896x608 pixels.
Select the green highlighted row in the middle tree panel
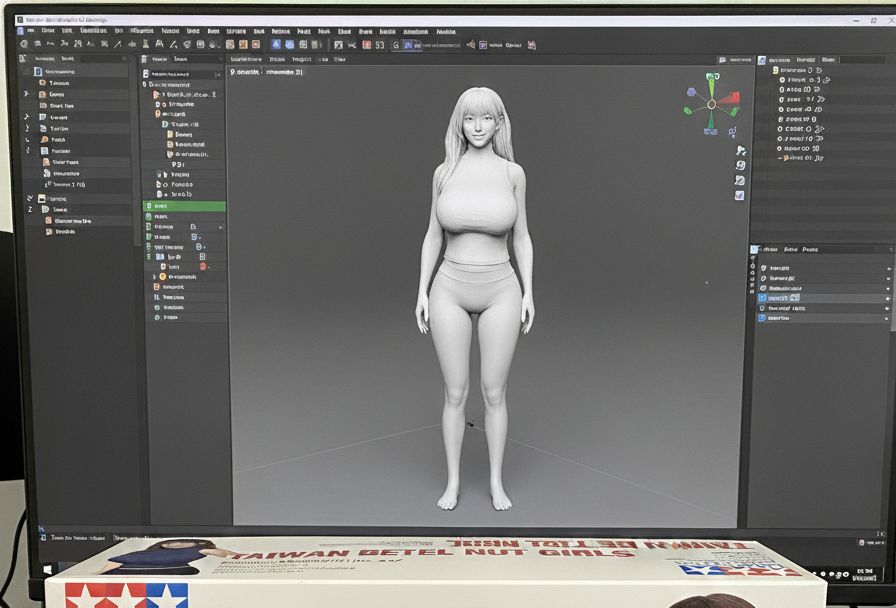pos(185,206)
